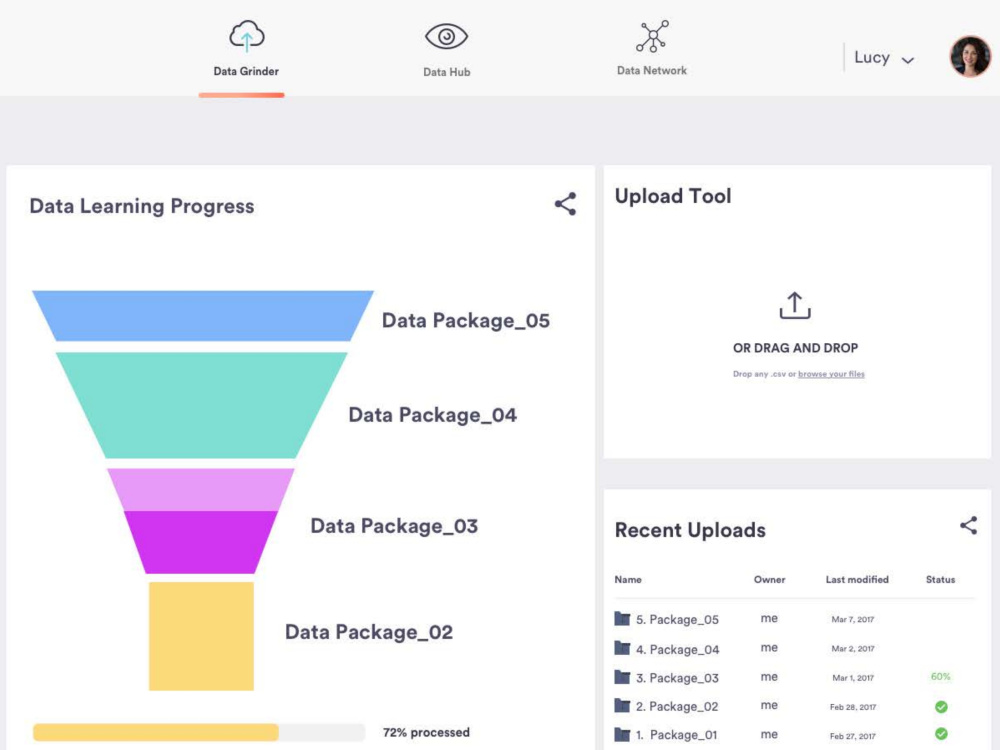The width and height of the screenshot is (1000, 750).
Task: Click the Data Learning Progress heading
Action: point(142,206)
